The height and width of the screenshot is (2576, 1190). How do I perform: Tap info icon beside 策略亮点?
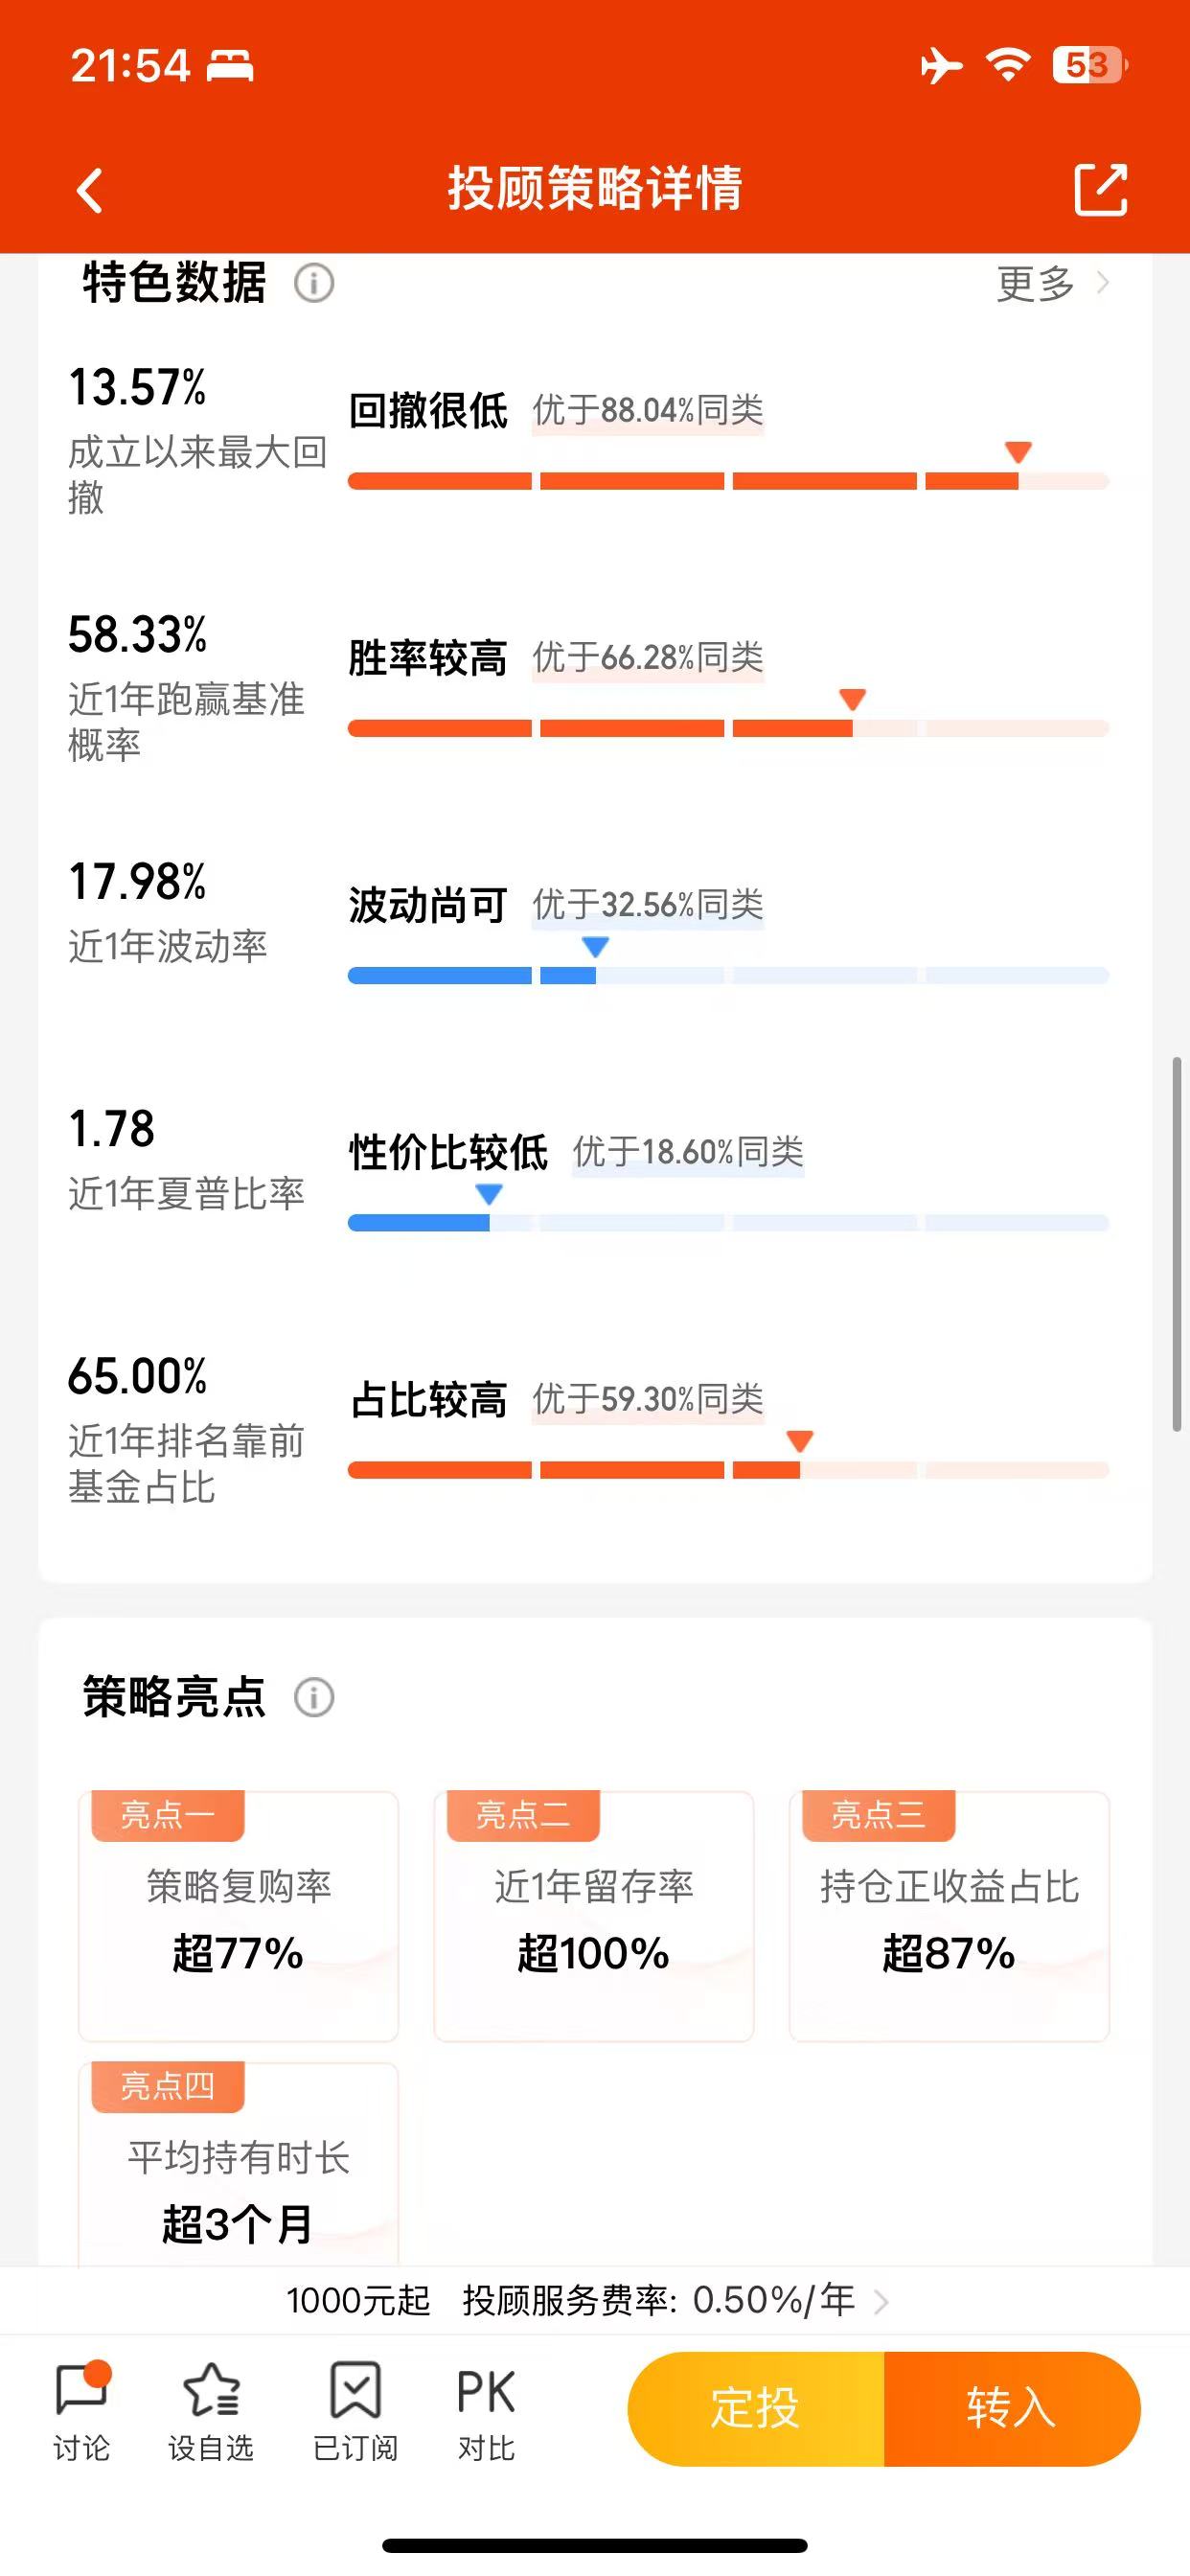[x=314, y=1697]
